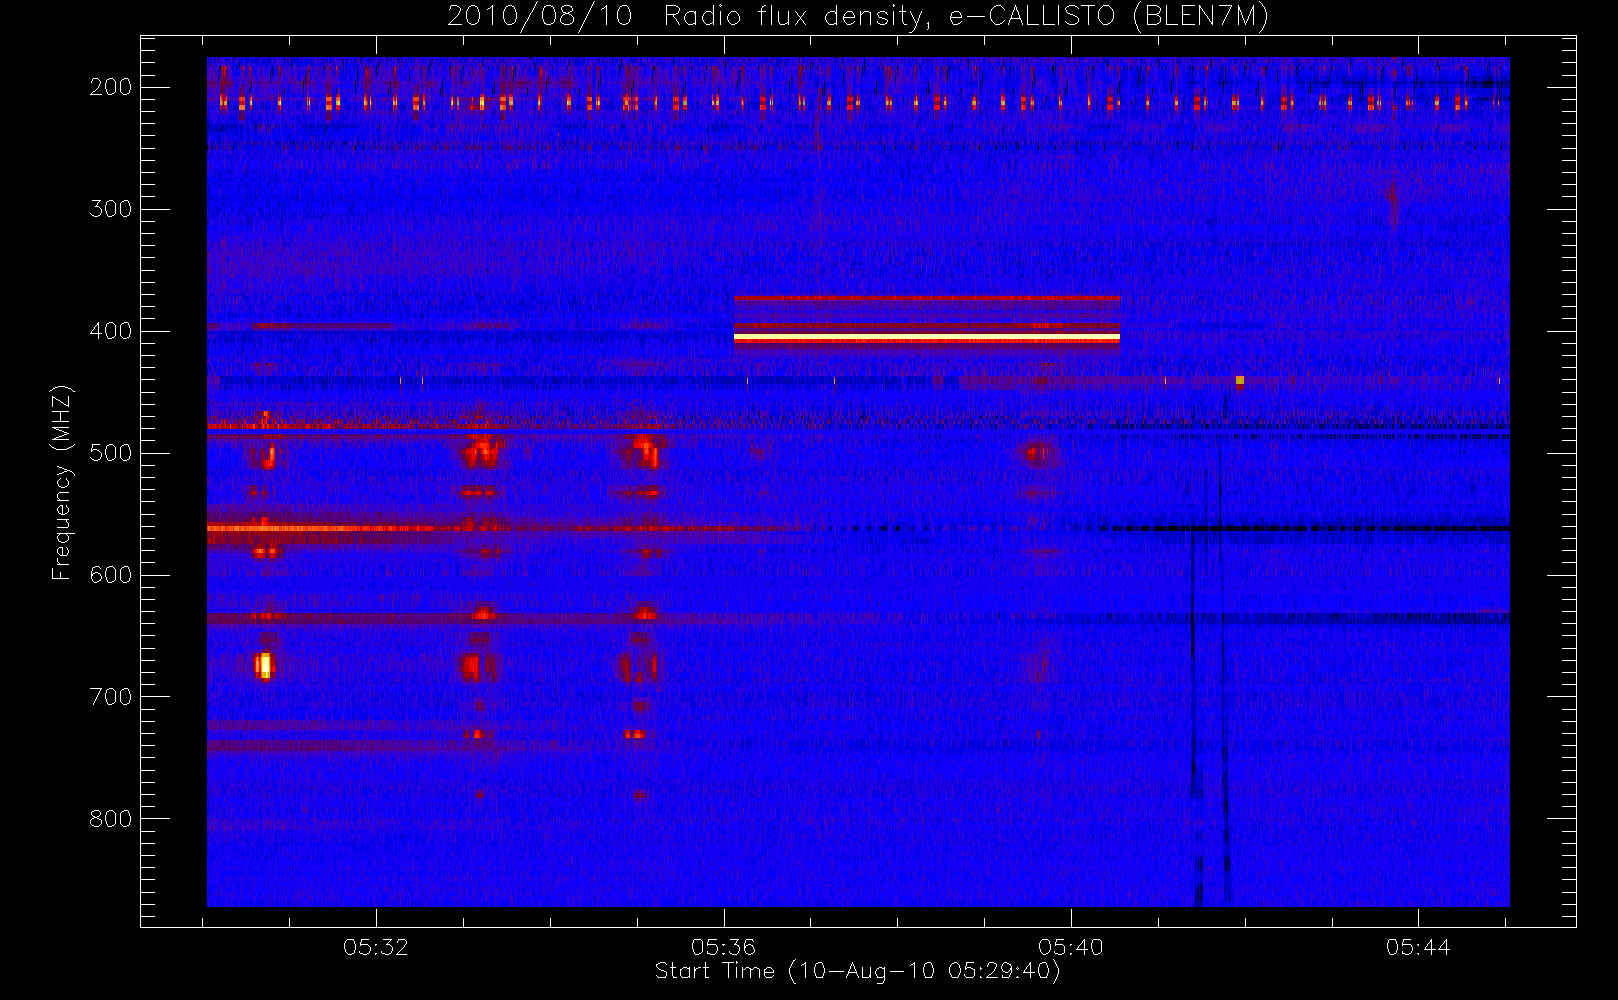Image resolution: width=1618 pixels, height=1000 pixels.
Task: Click the bright white burst spot near 670 MHz
Action: [264, 666]
